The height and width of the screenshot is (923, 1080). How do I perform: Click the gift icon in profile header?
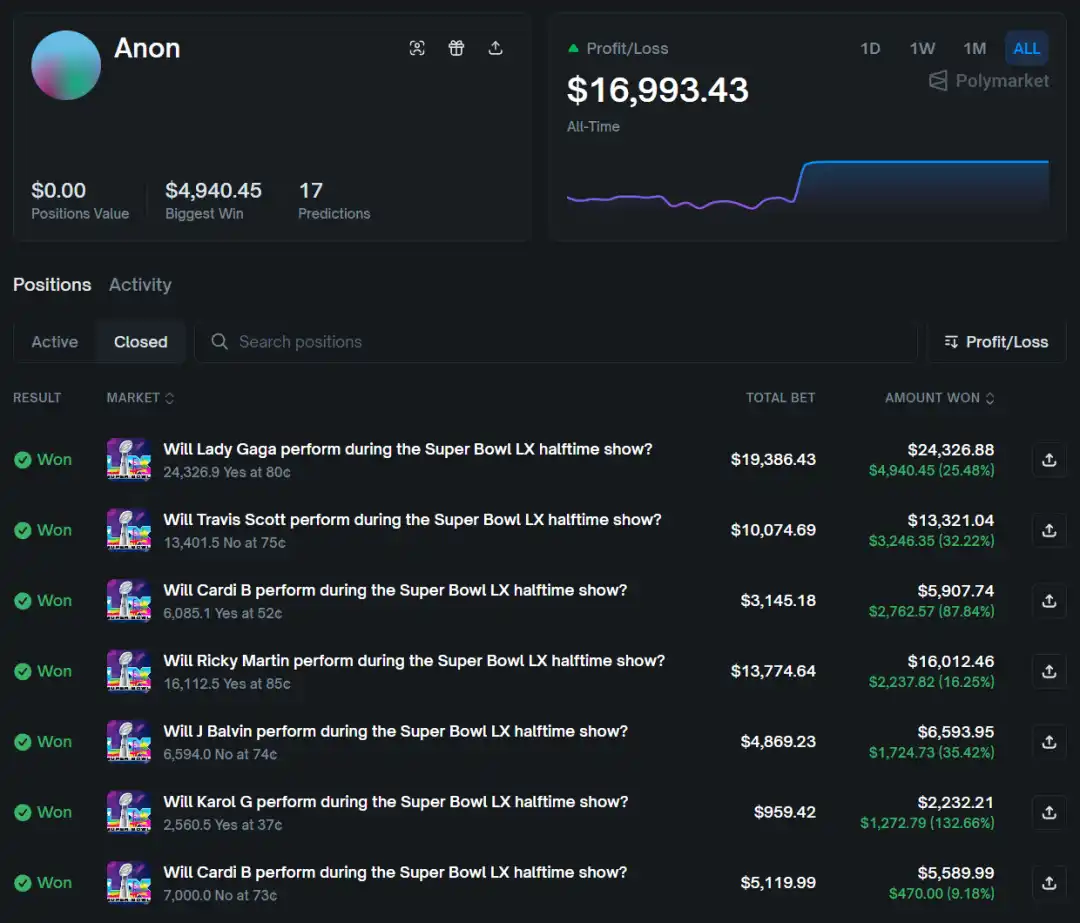(x=456, y=48)
